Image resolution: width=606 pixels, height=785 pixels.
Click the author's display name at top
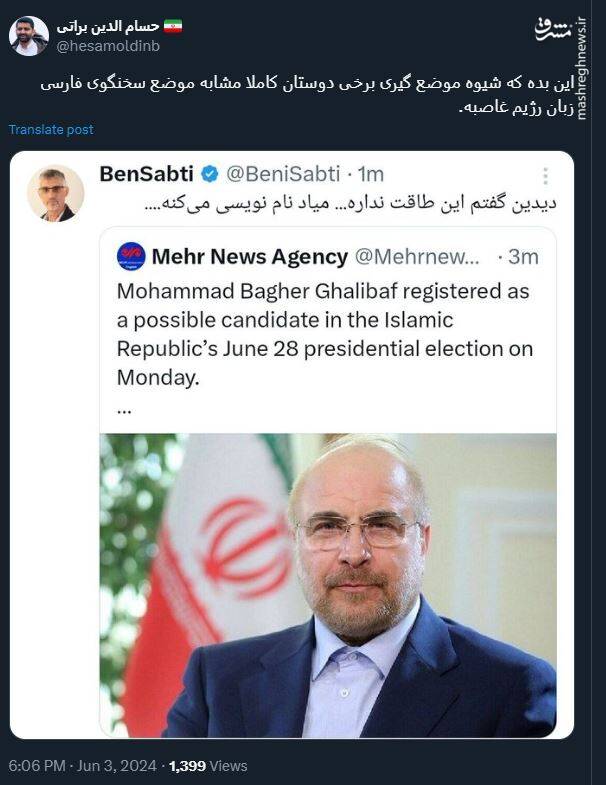112,24
